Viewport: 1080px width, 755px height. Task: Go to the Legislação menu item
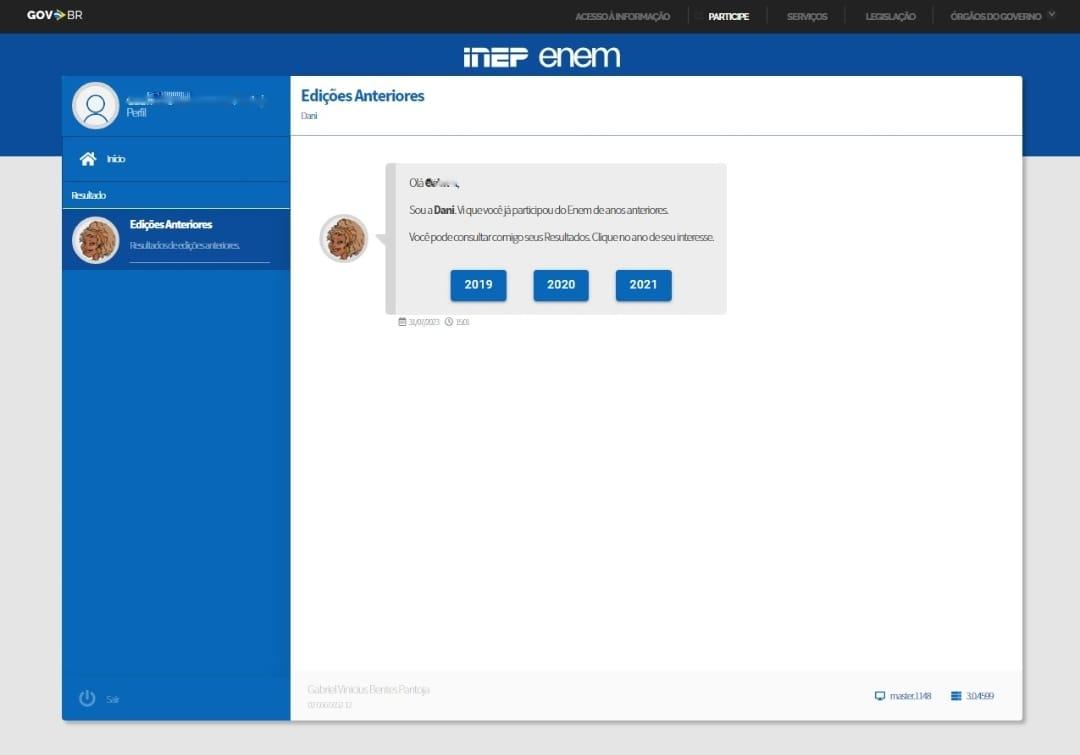[890, 17]
